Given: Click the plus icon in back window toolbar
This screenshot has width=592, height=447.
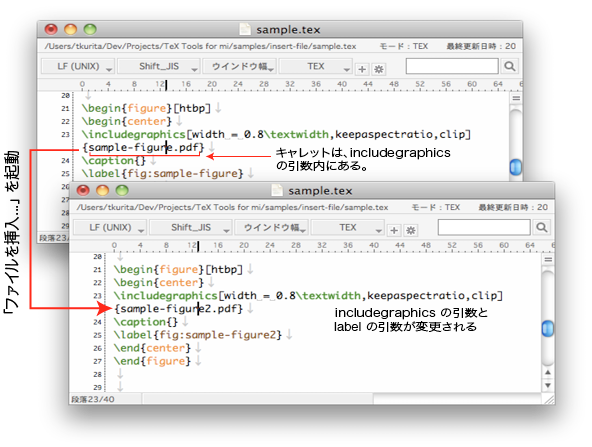Looking at the screenshot, I should pyautogui.click(x=362, y=69).
